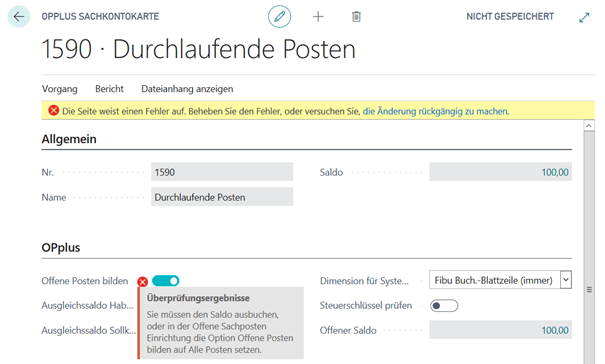Click the vertical scrollbar grip
Image resolution: width=605 pixels, height=364 pixels.
[x=589, y=290]
